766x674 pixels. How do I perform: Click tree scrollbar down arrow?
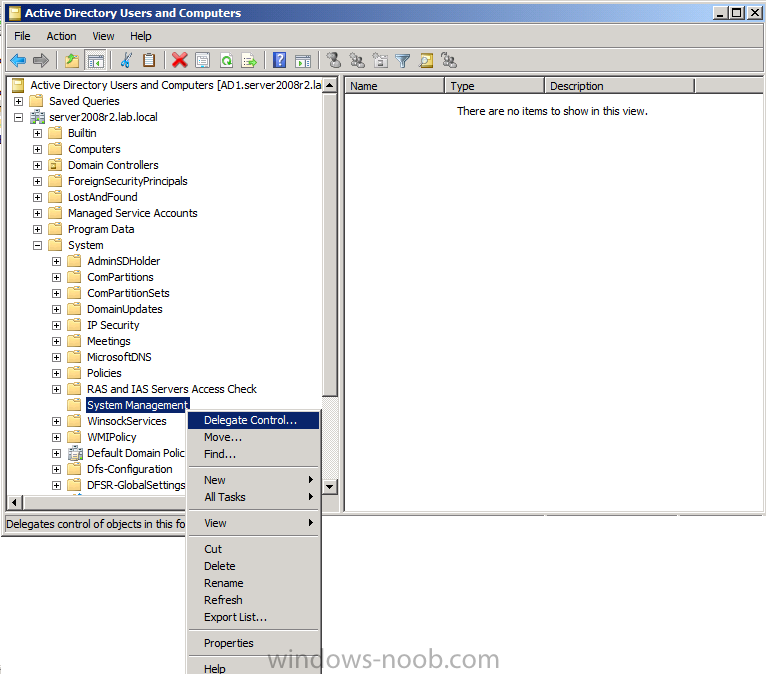tap(330, 486)
